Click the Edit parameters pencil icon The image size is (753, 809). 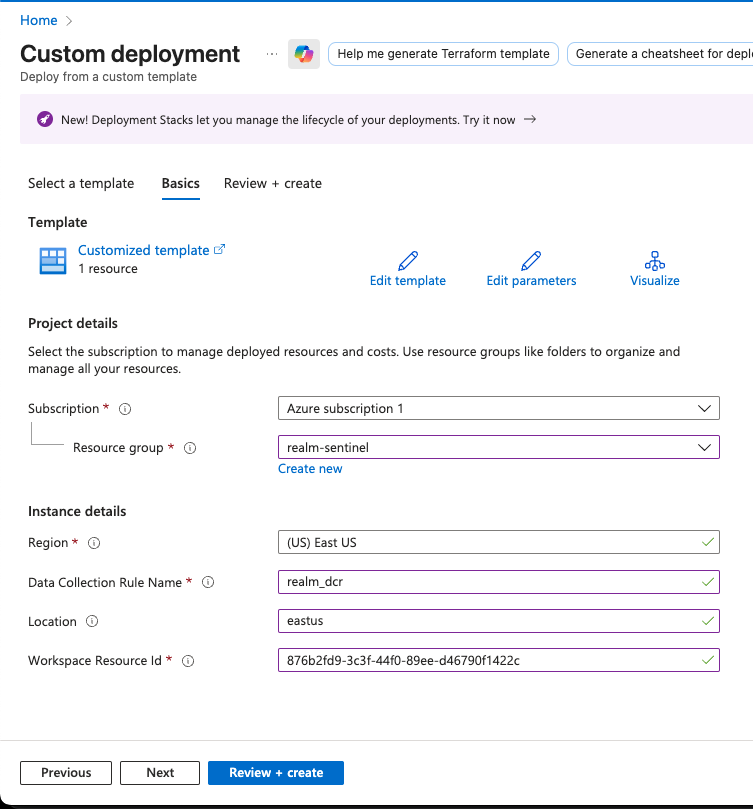click(x=531, y=259)
